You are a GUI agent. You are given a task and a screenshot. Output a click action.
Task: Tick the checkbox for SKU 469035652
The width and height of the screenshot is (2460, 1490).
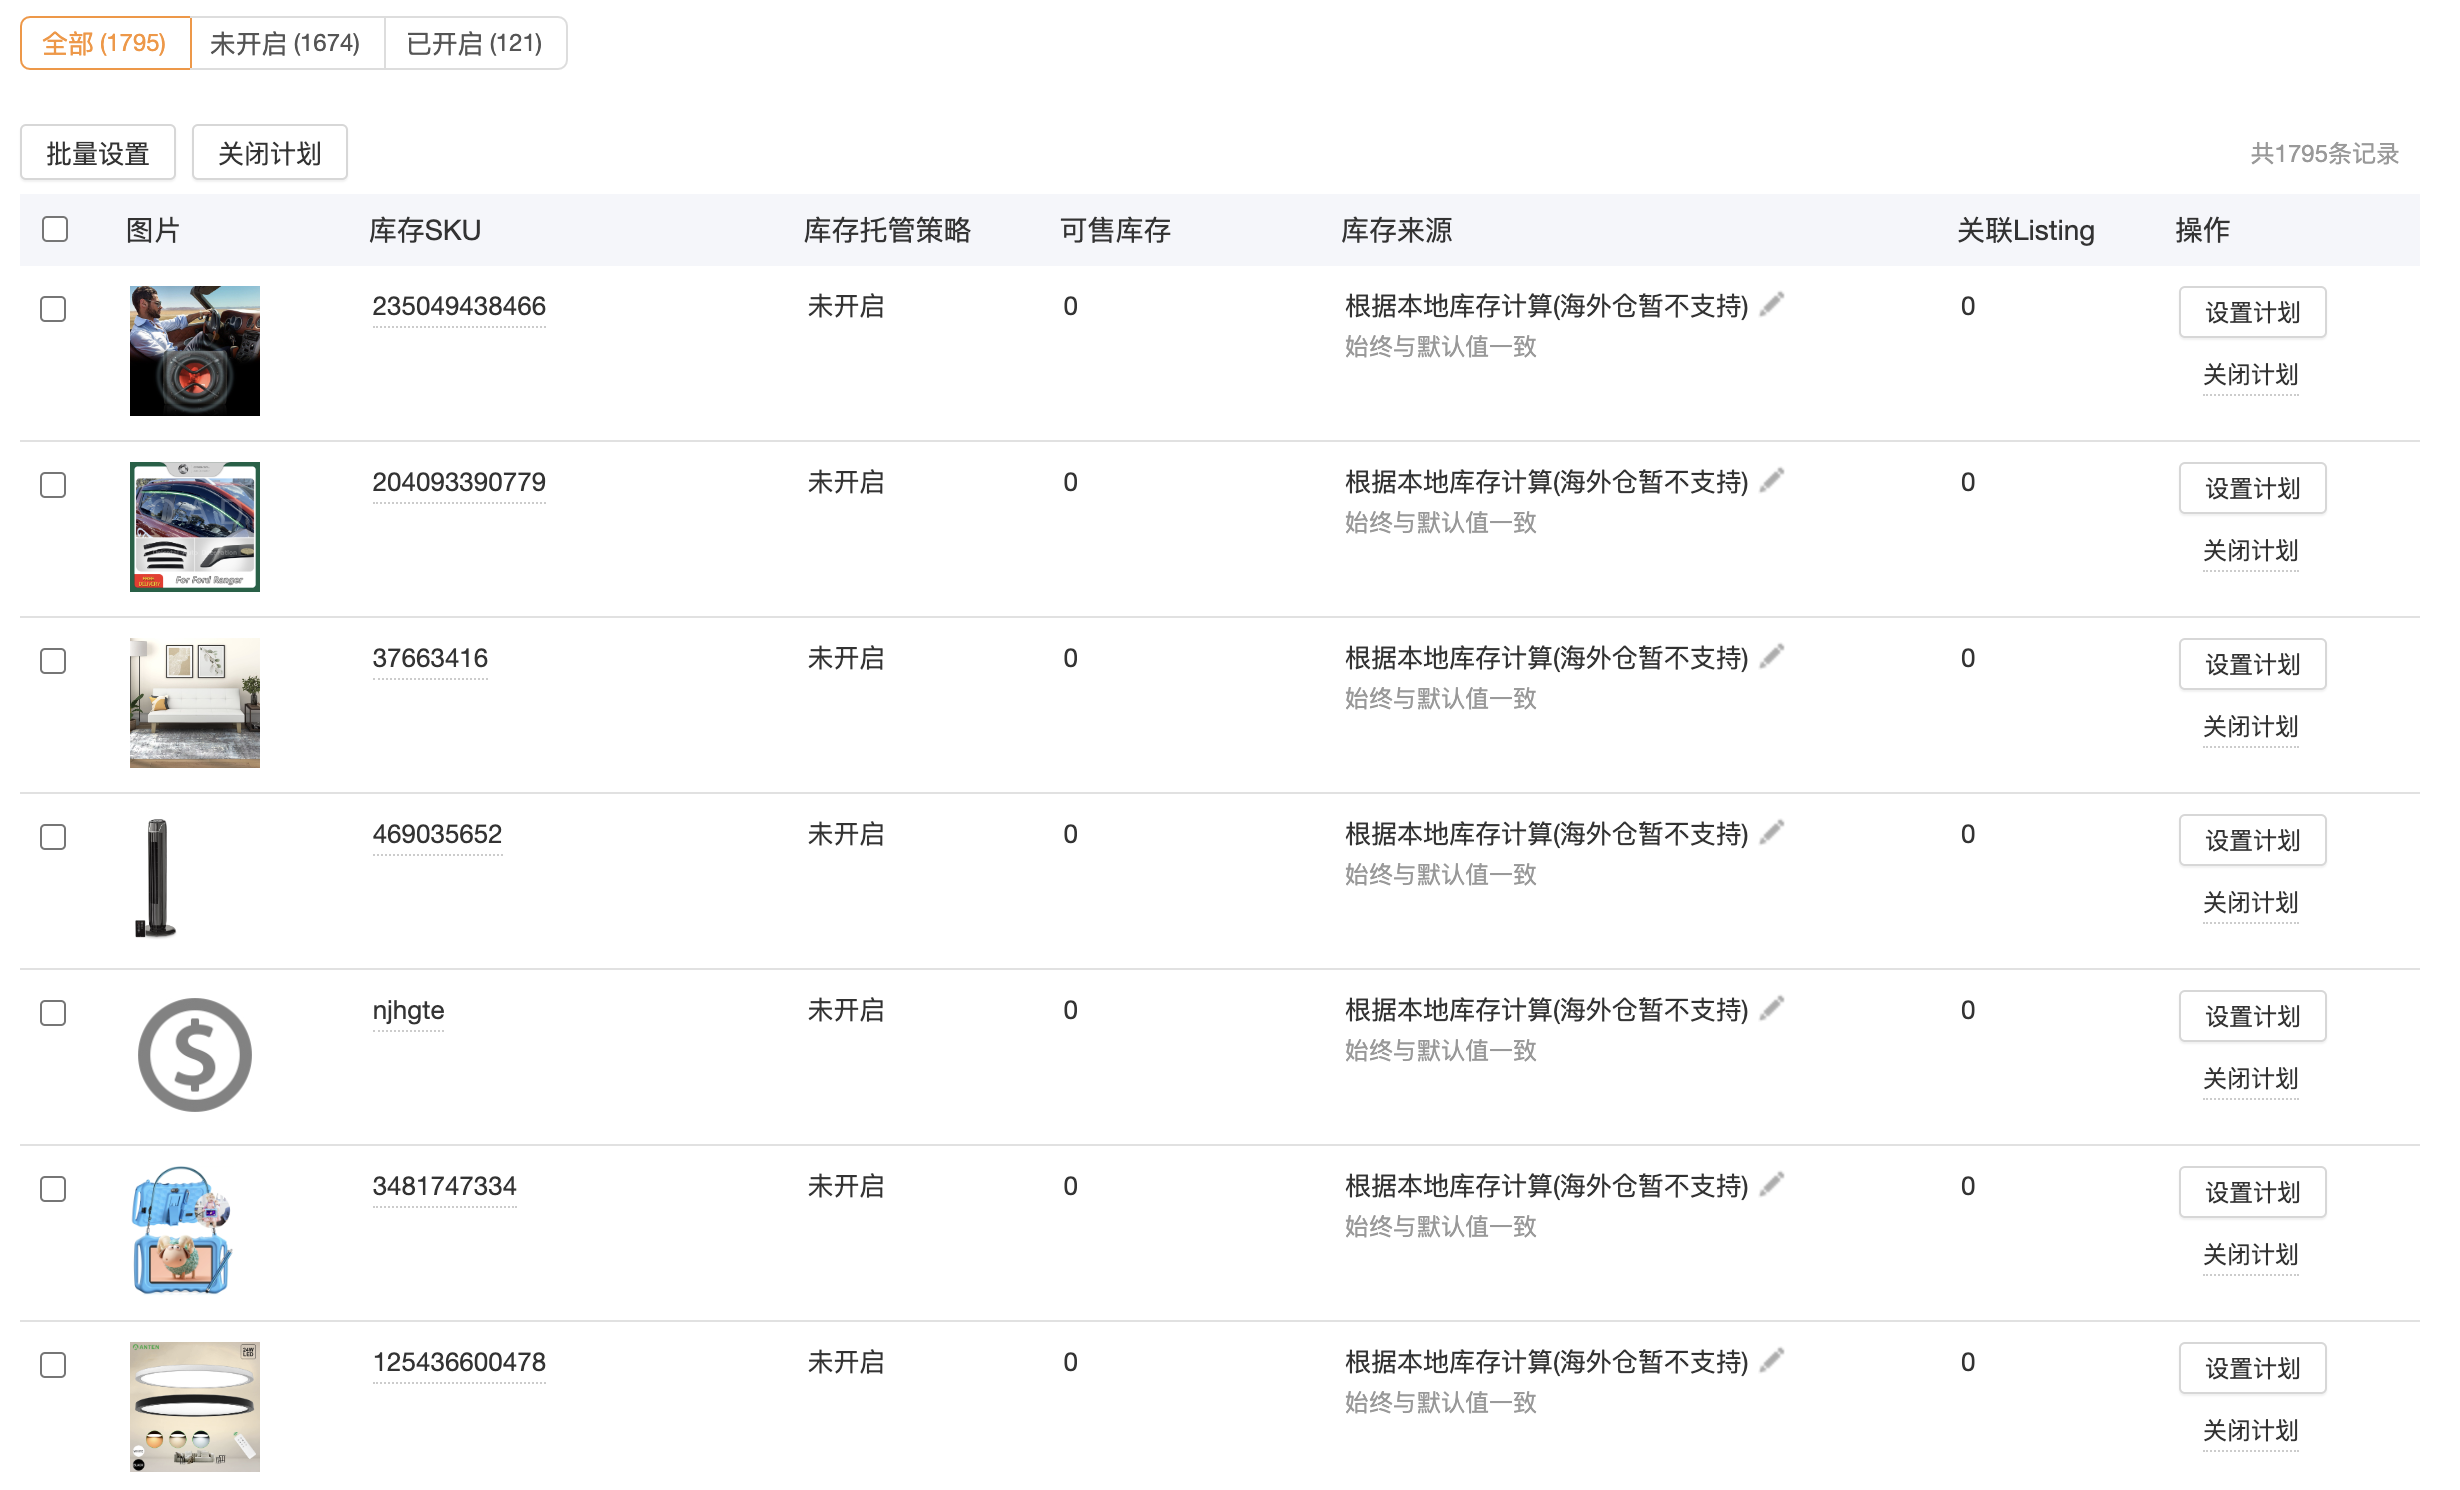pos(53,837)
